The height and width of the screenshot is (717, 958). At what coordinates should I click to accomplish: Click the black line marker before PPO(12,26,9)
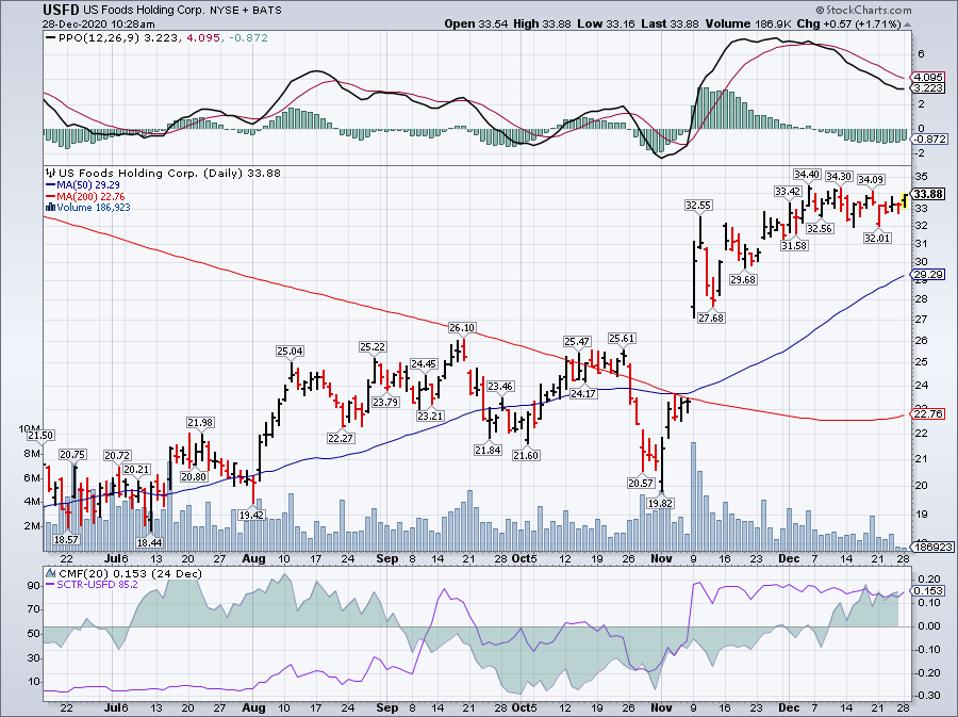coord(50,38)
